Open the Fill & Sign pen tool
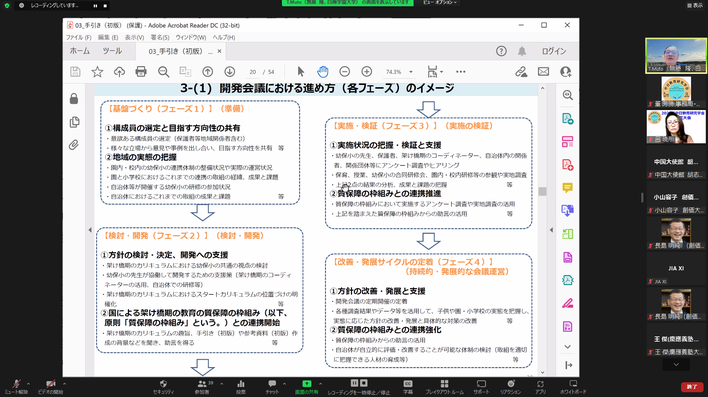Image resolution: width=708 pixels, height=397 pixels. tap(568, 303)
